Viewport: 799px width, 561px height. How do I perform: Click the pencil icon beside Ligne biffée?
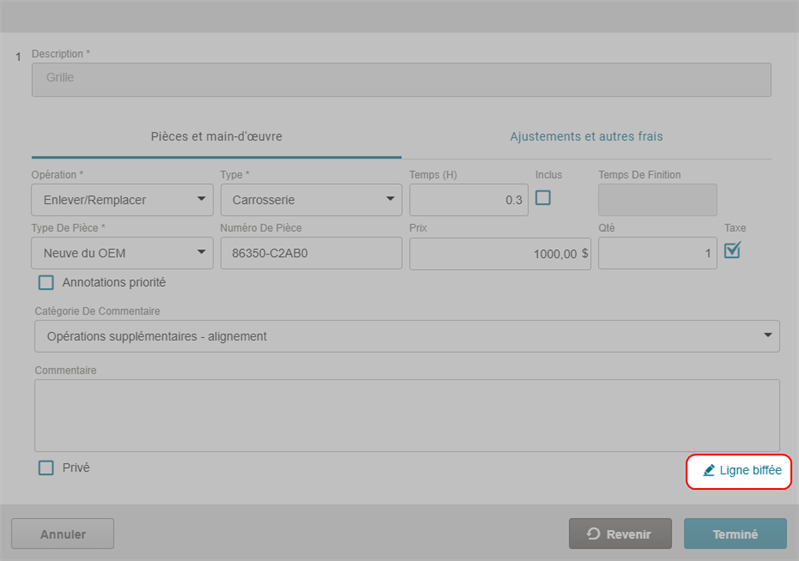coord(709,470)
